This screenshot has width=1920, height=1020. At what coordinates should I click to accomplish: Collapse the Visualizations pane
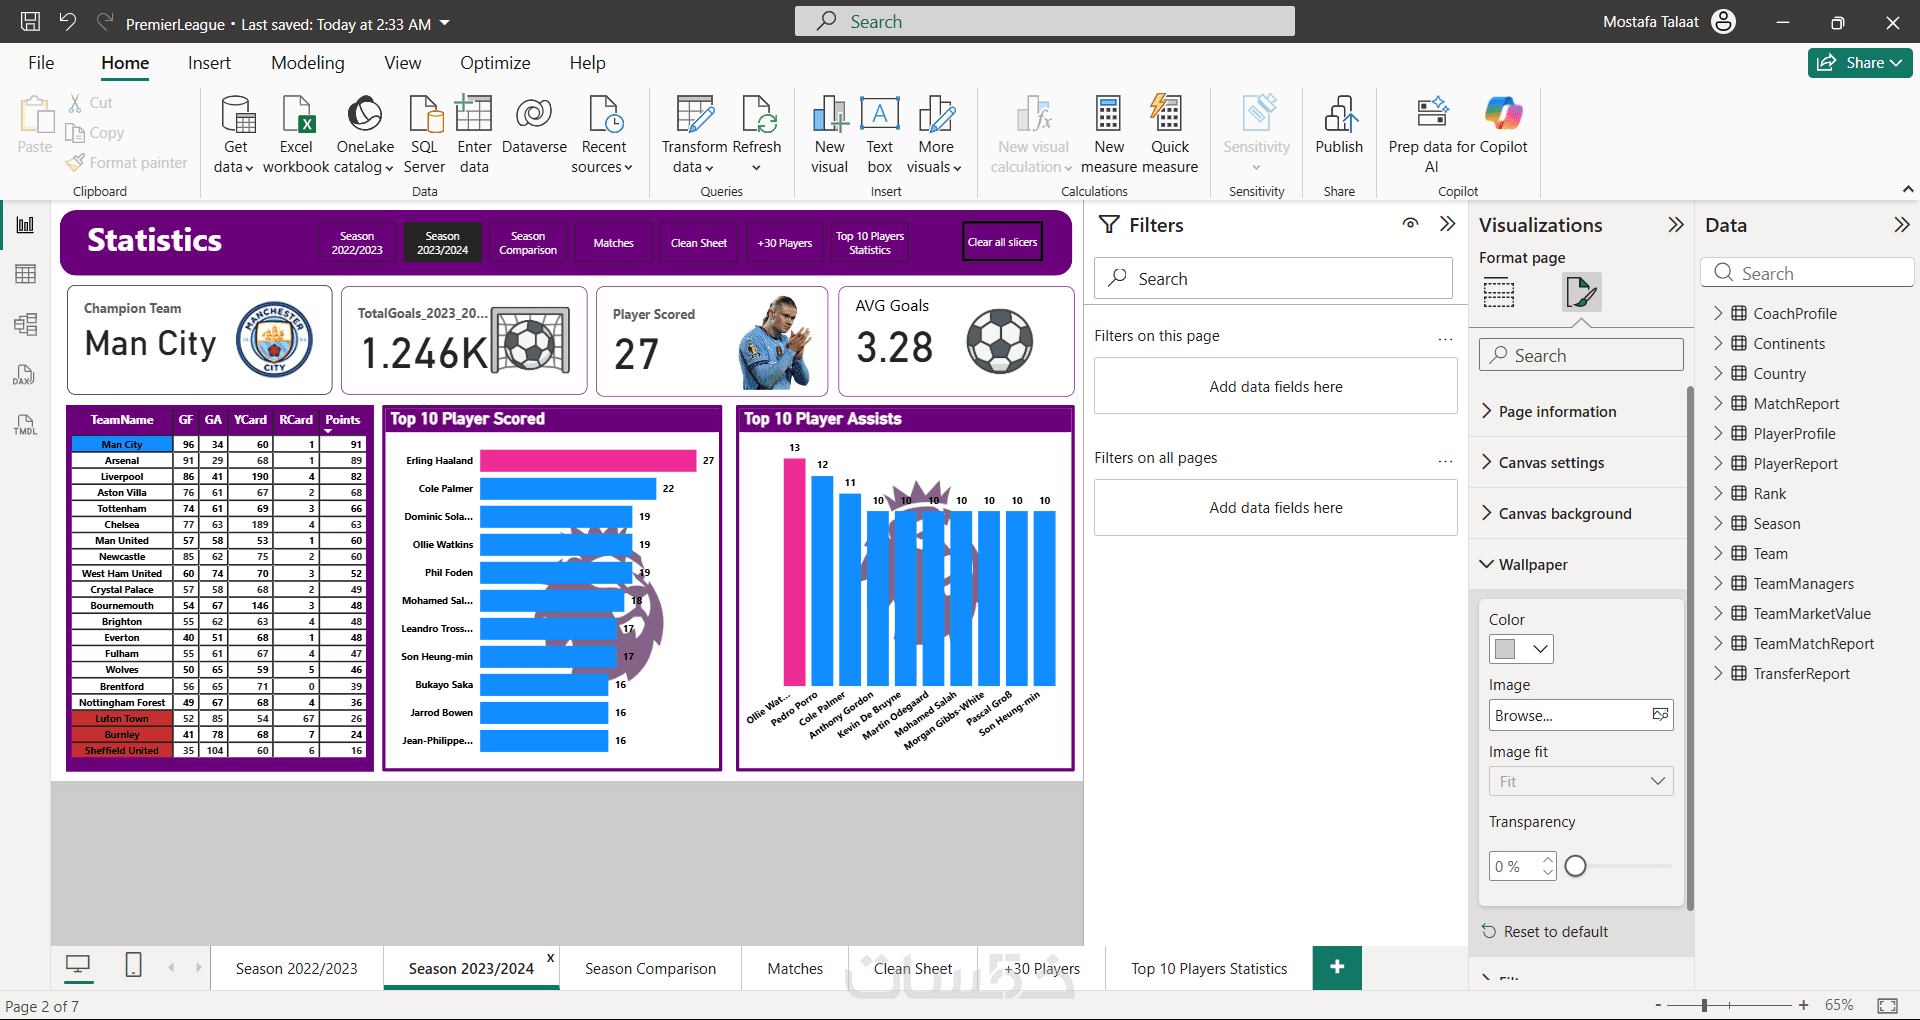tap(1676, 224)
